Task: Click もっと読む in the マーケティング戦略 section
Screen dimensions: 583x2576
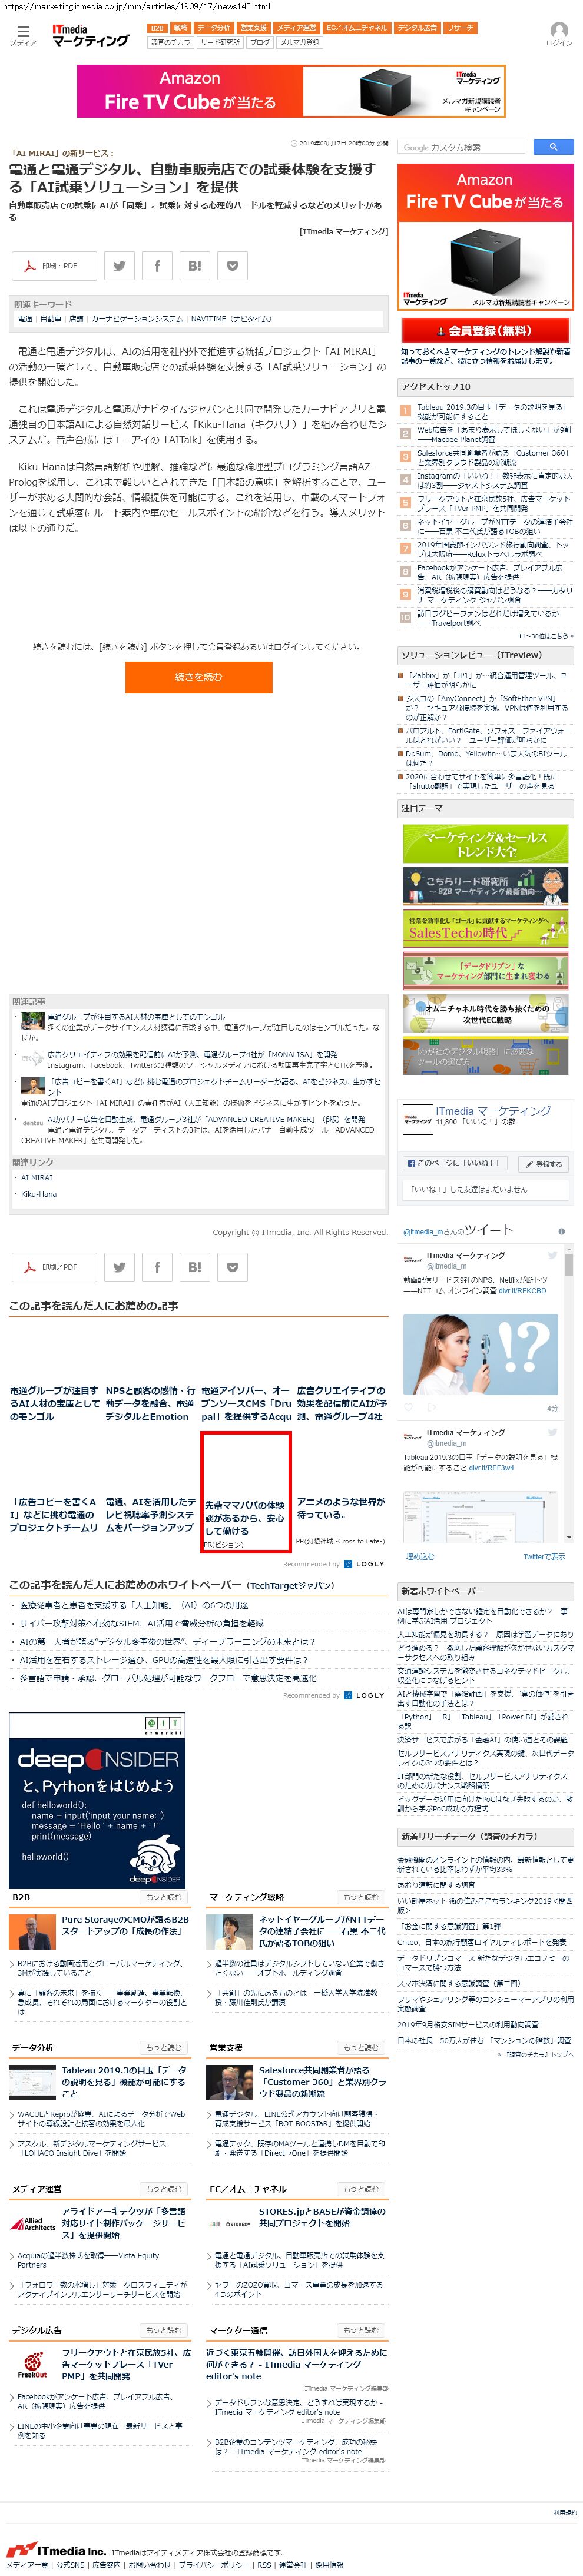Action: pyautogui.click(x=361, y=1897)
